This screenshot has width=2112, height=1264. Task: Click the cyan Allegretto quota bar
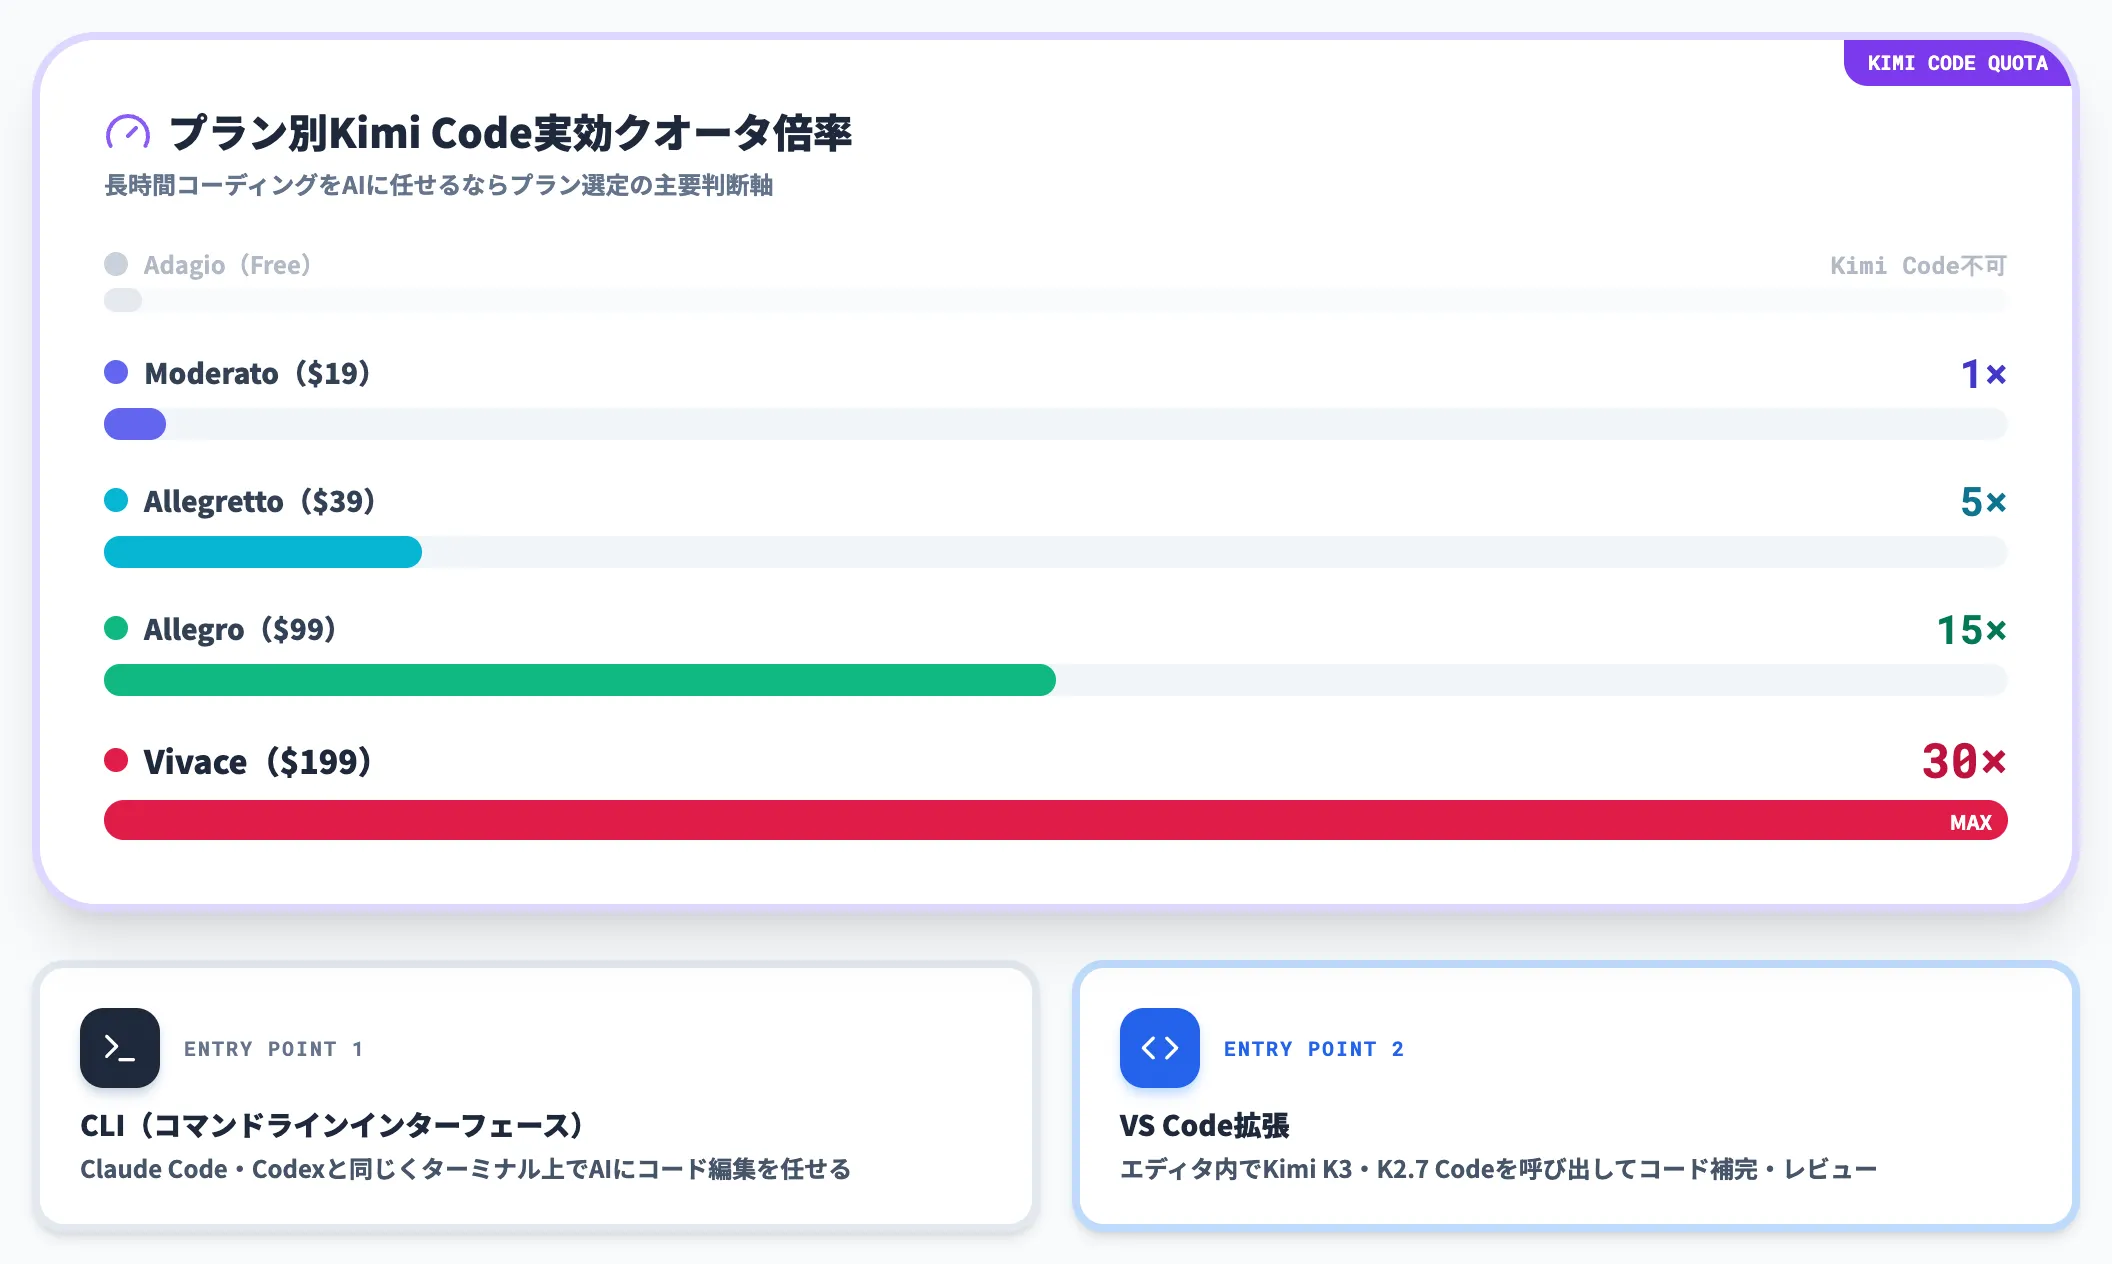(263, 552)
